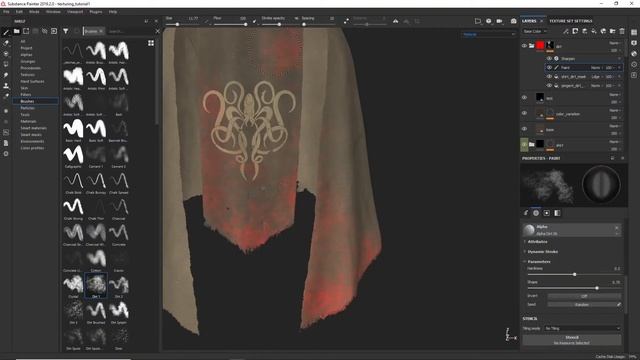Select Smart materials shelf category
Viewport: 640px width, 360px height.
33,128
